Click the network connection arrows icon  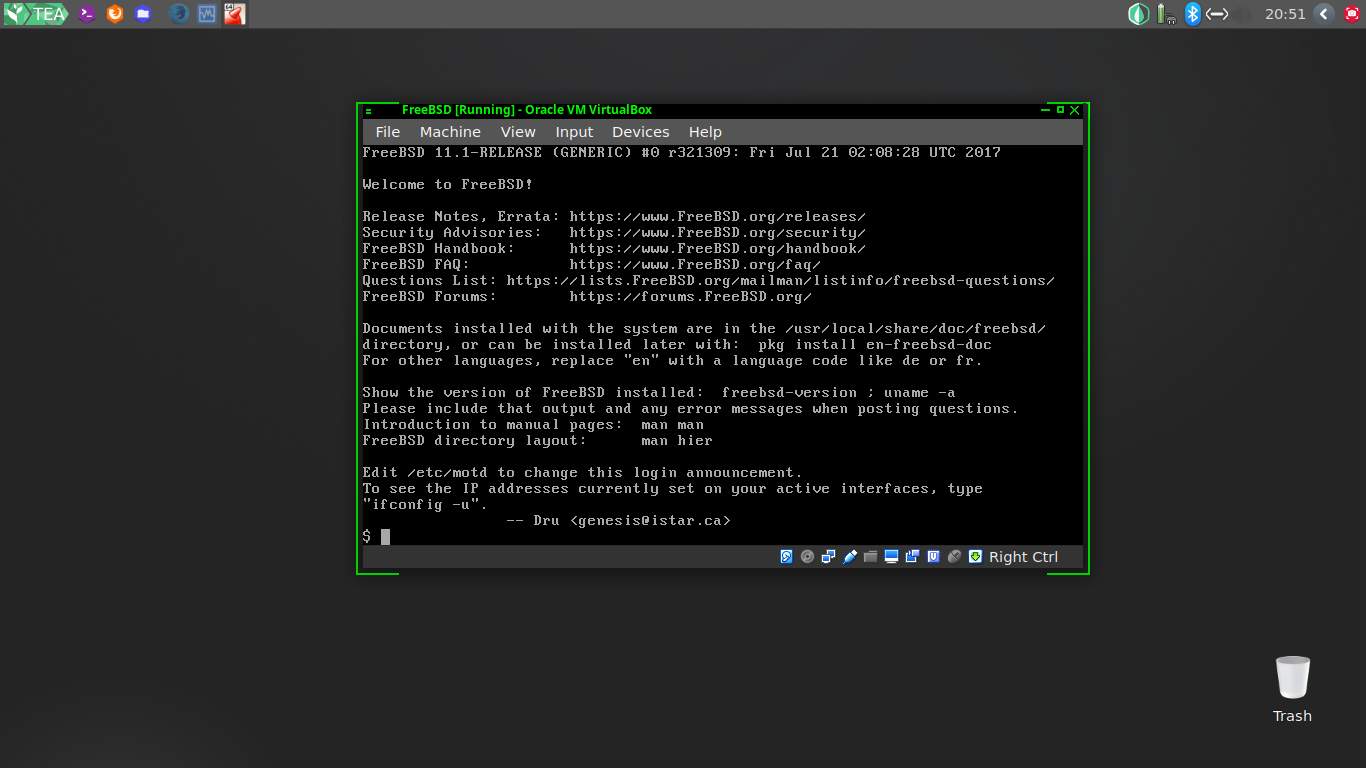1217,14
